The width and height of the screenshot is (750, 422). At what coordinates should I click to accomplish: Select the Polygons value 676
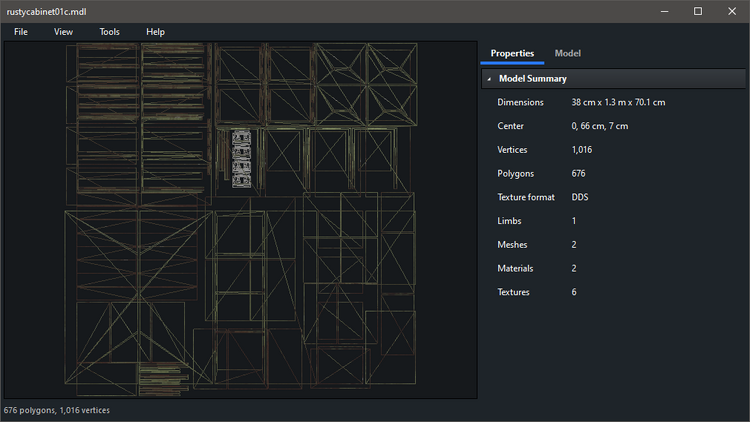coord(578,174)
